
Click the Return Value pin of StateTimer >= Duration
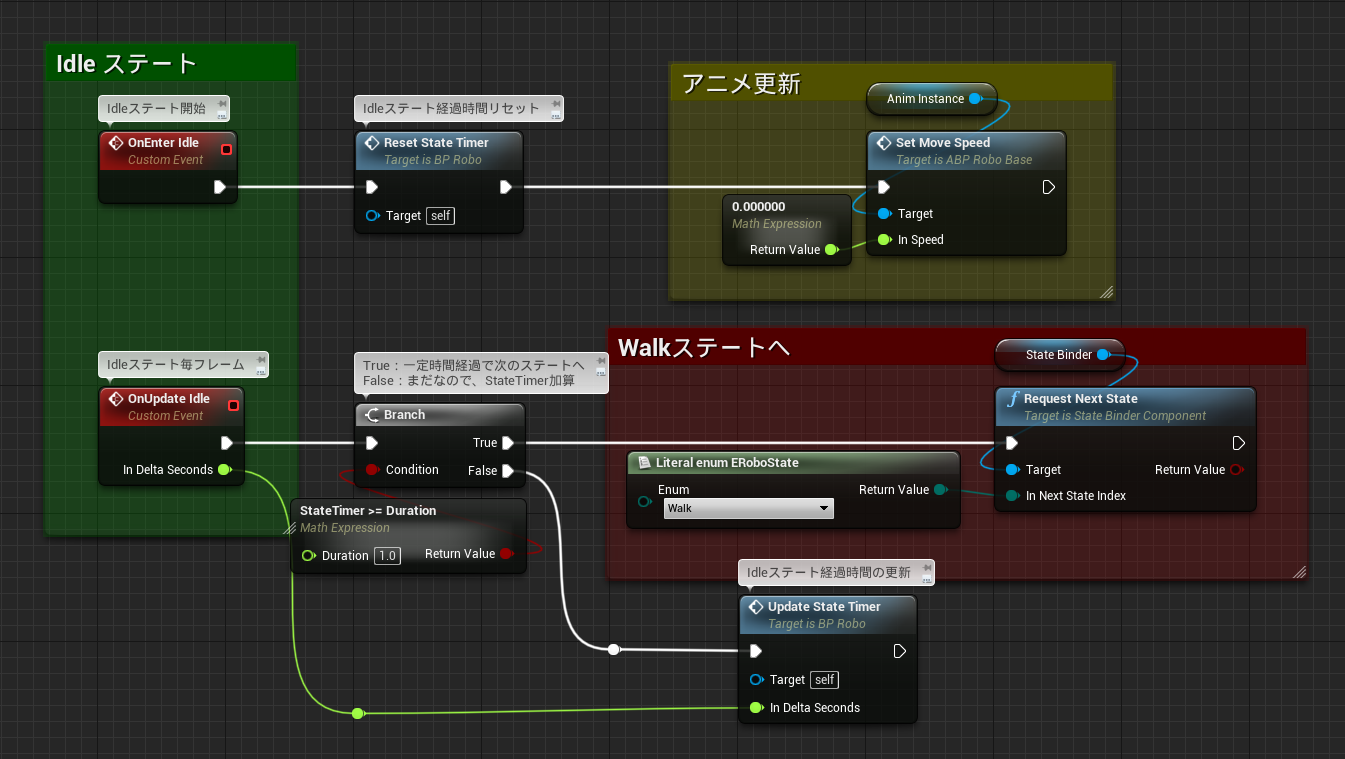click(x=506, y=554)
